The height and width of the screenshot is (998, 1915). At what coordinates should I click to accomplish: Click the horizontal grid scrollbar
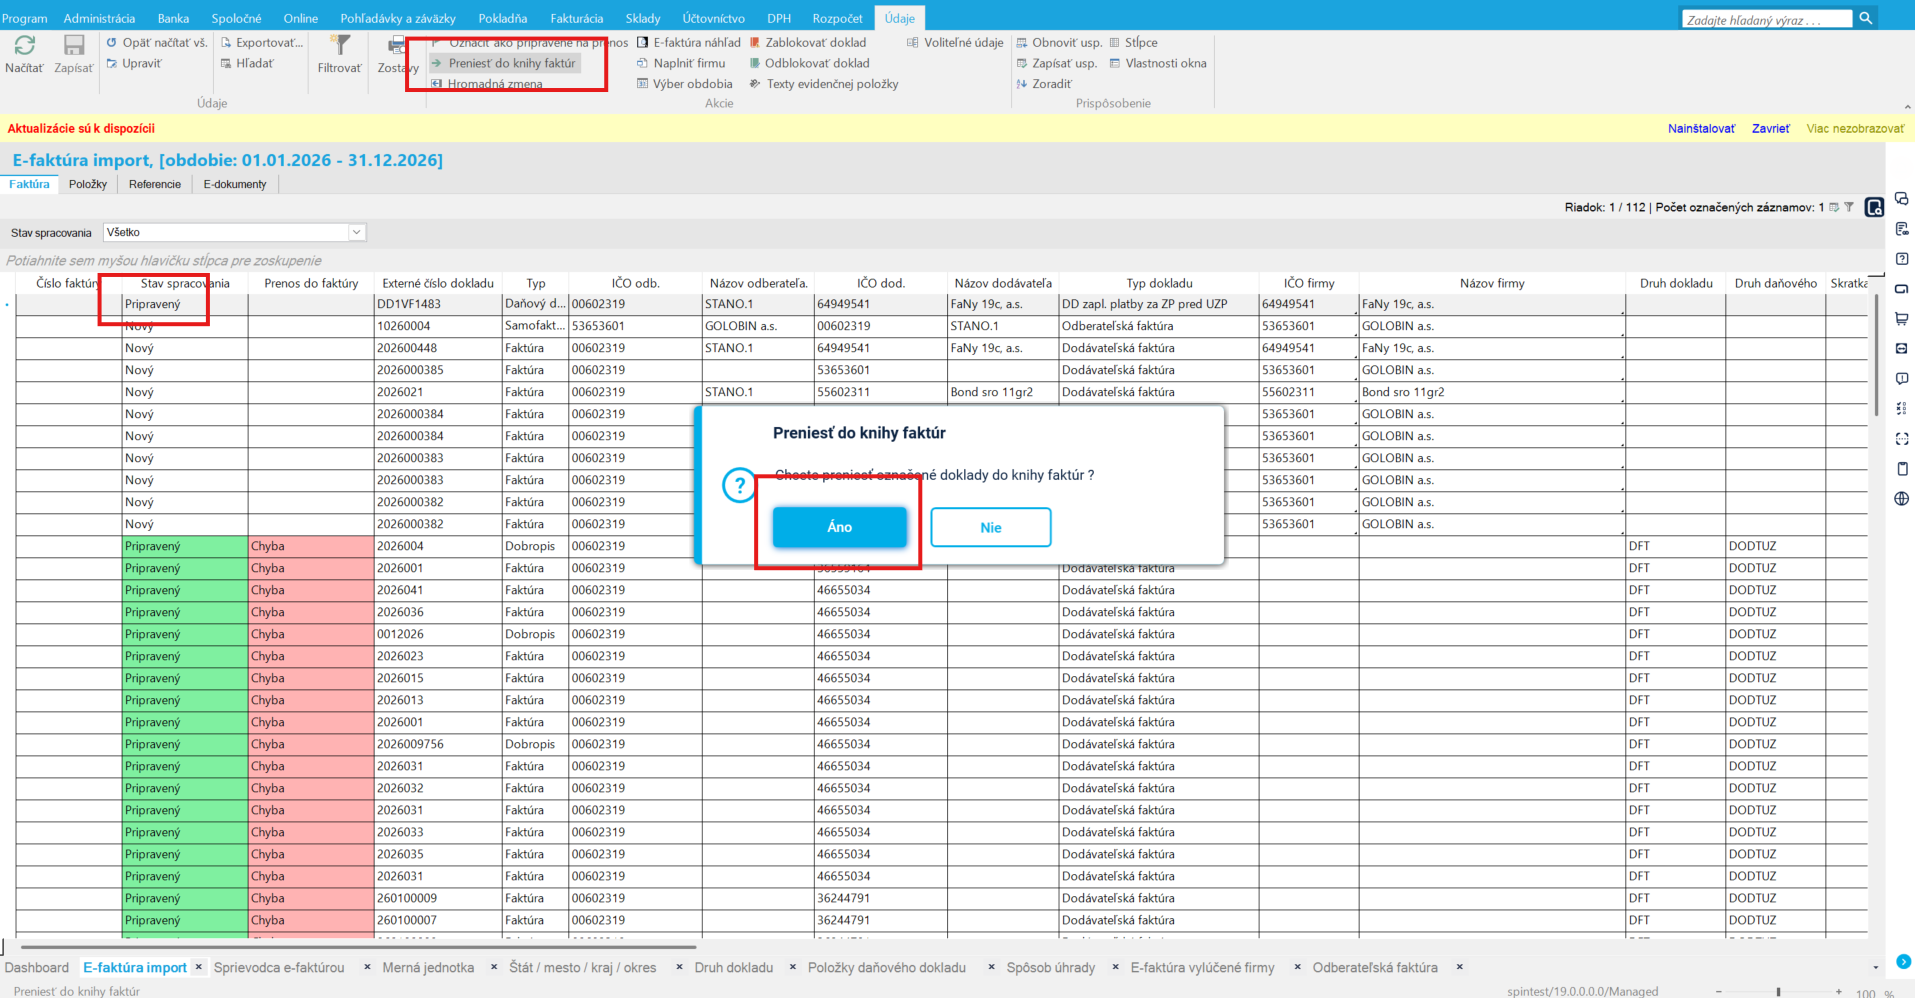pyautogui.click(x=358, y=946)
